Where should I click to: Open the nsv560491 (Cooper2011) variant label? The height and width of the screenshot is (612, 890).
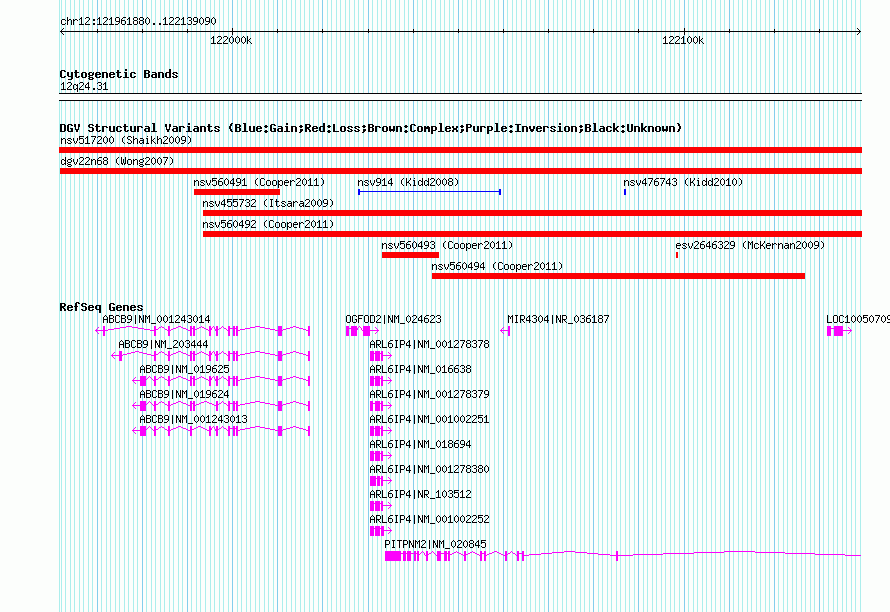tap(259, 182)
